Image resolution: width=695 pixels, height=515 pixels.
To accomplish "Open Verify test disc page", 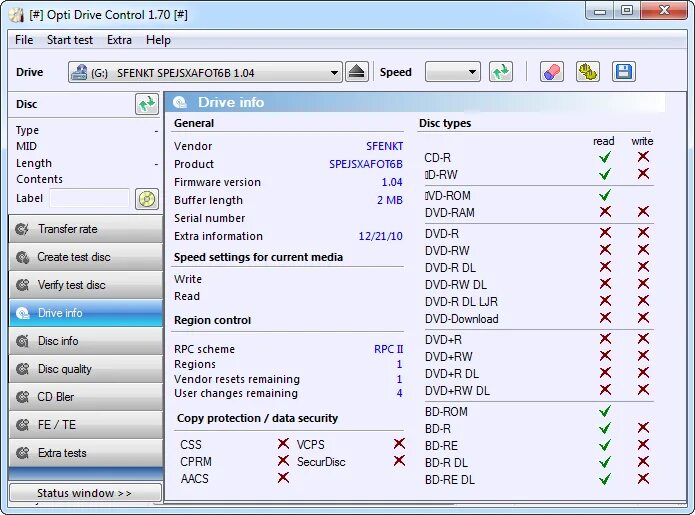I will click(86, 285).
